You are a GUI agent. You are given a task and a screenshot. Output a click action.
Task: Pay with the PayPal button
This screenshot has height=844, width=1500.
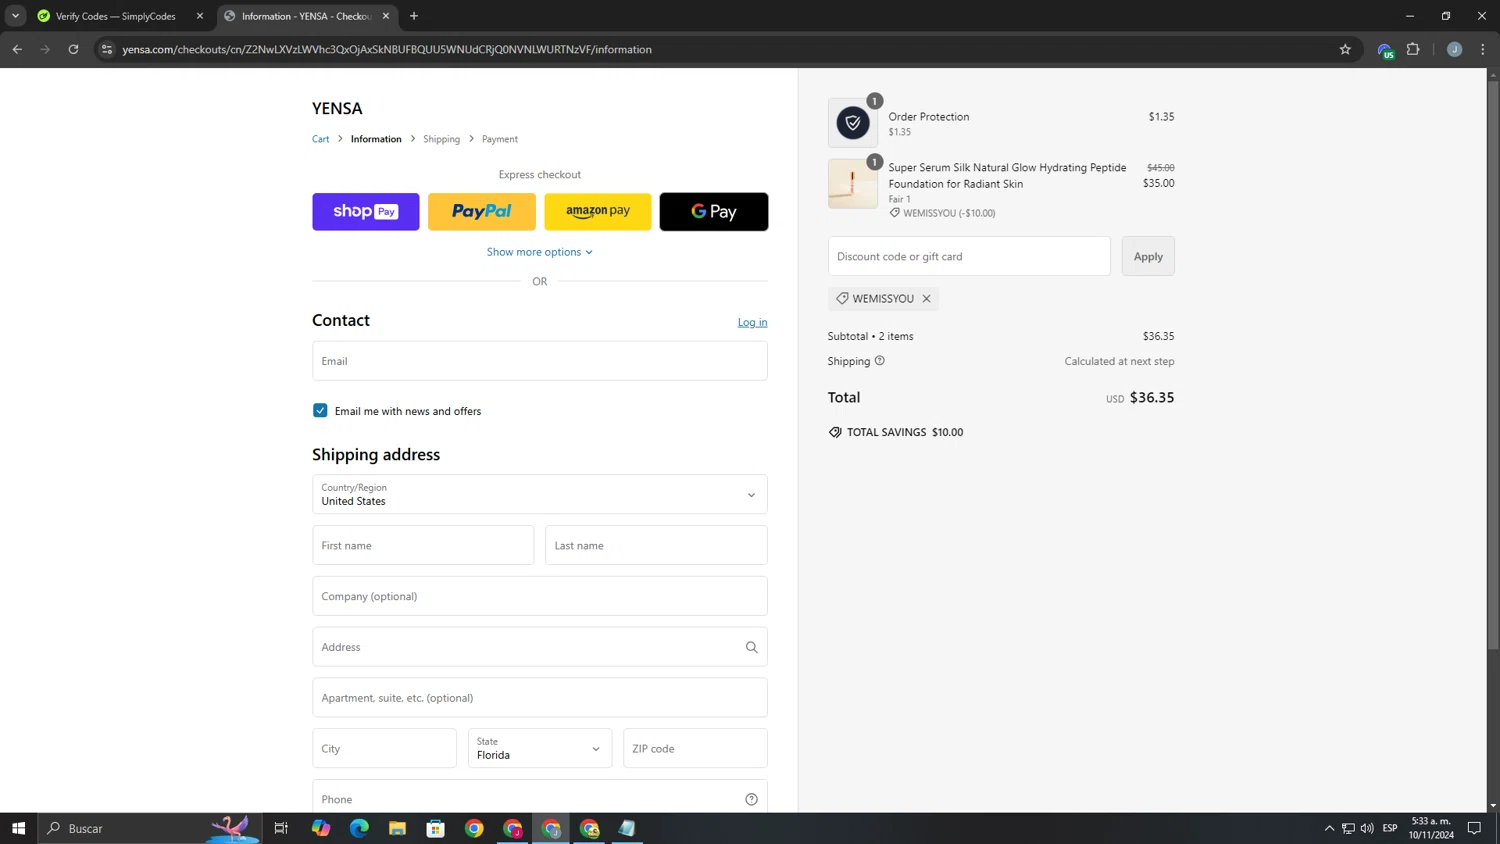(x=481, y=211)
